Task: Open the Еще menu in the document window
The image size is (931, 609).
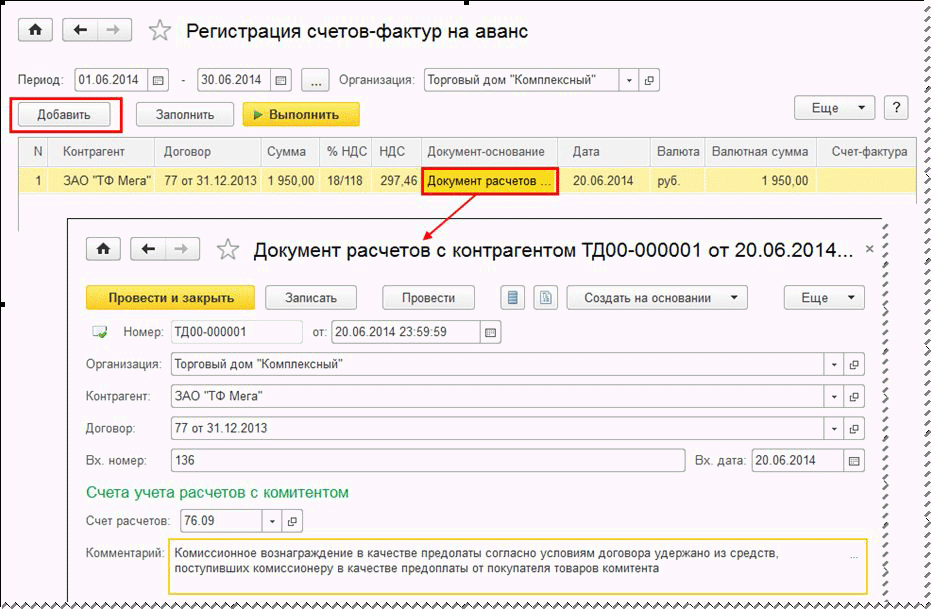Action: [x=824, y=297]
